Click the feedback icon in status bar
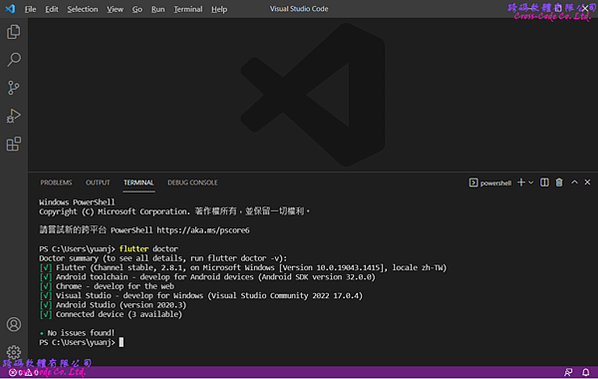 click(568, 372)
